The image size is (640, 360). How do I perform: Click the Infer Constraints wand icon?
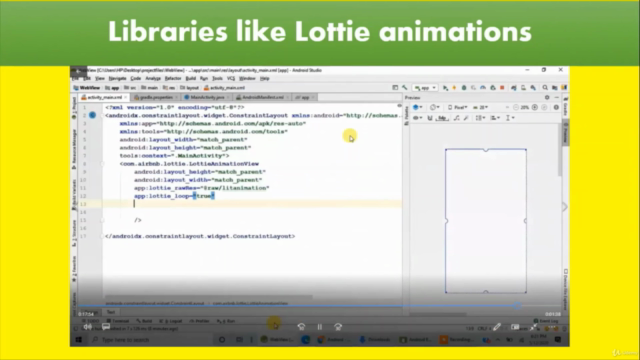click(466, 118)
